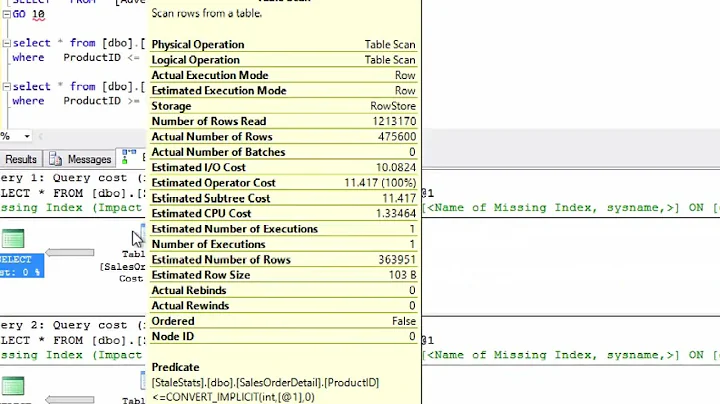Click the Query 1 data flow arrow
Screen dimensions: 720x404
(x=70, y=252)
